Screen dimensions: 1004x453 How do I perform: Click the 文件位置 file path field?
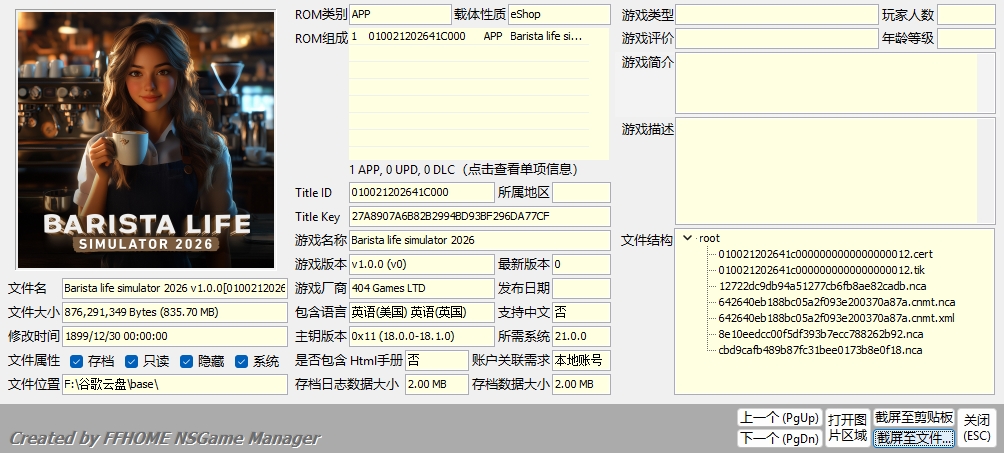click(x=174, y=384)
